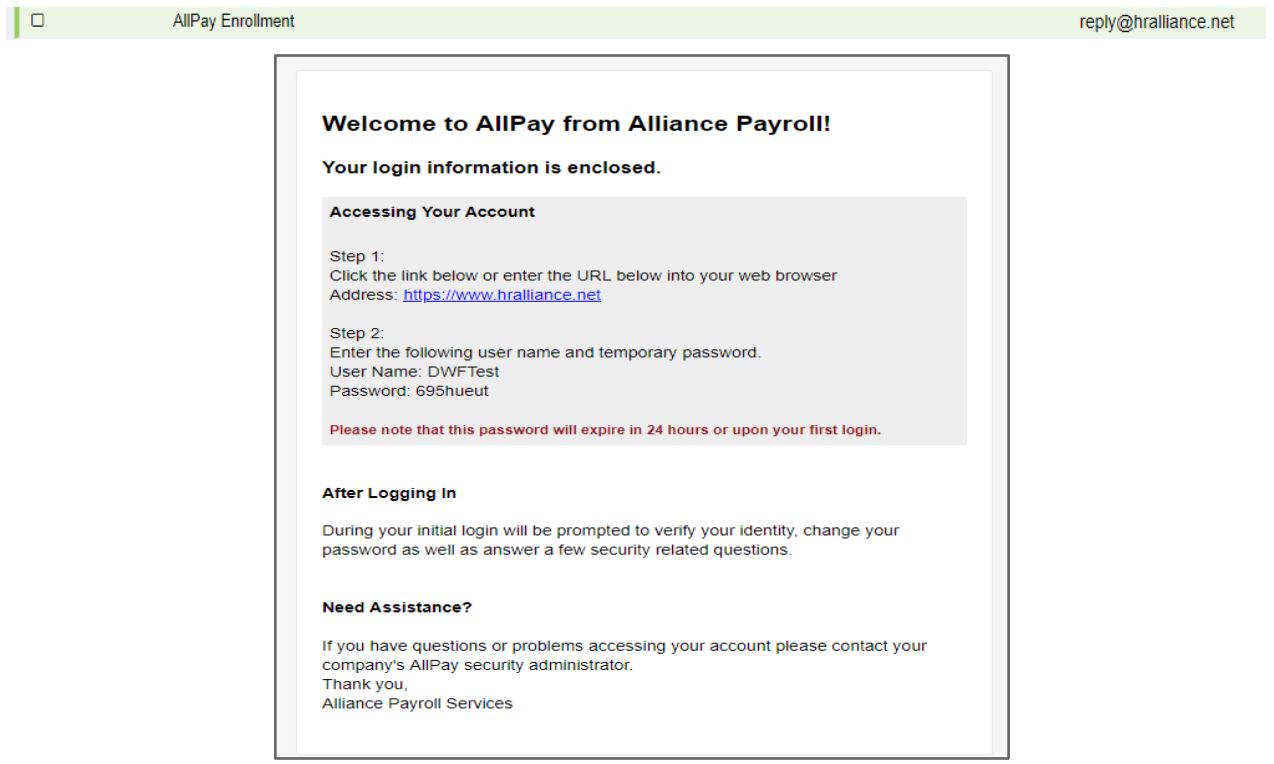Click the Accessing Your Account section title
The image size is (1274, 764).
tap(432, 212)
